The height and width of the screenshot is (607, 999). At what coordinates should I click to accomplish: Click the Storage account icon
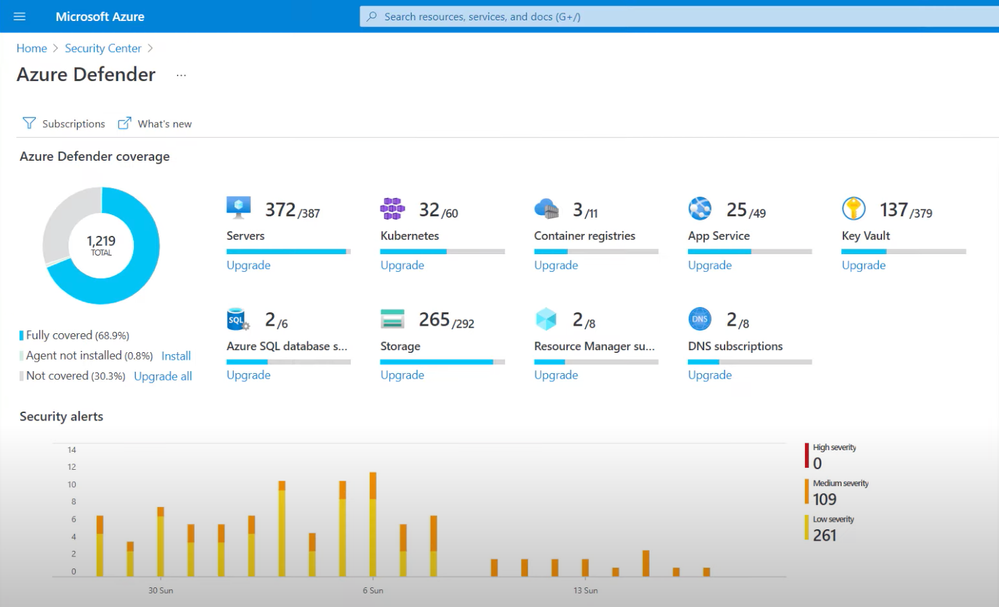tap(392, 318)
